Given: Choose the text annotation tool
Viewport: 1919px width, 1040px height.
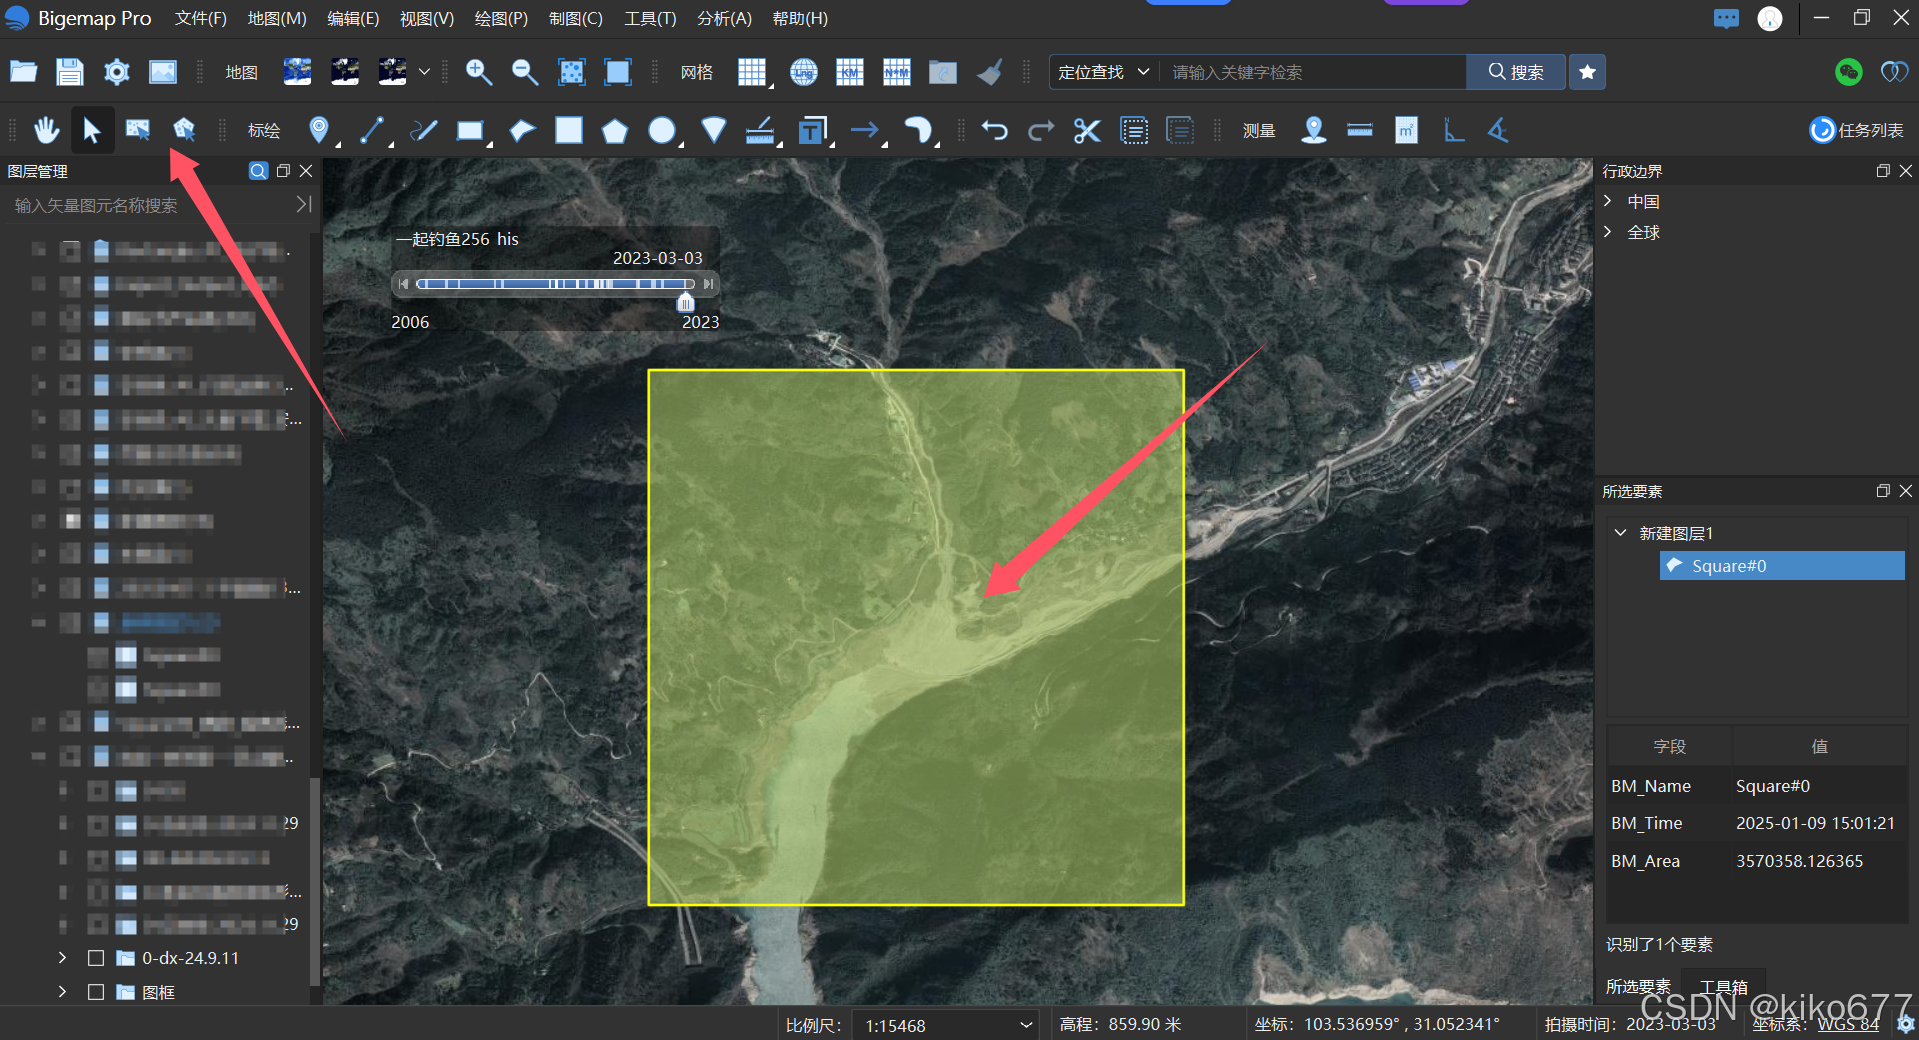Looking at the screenshot, I should click(x=813, y=131).
